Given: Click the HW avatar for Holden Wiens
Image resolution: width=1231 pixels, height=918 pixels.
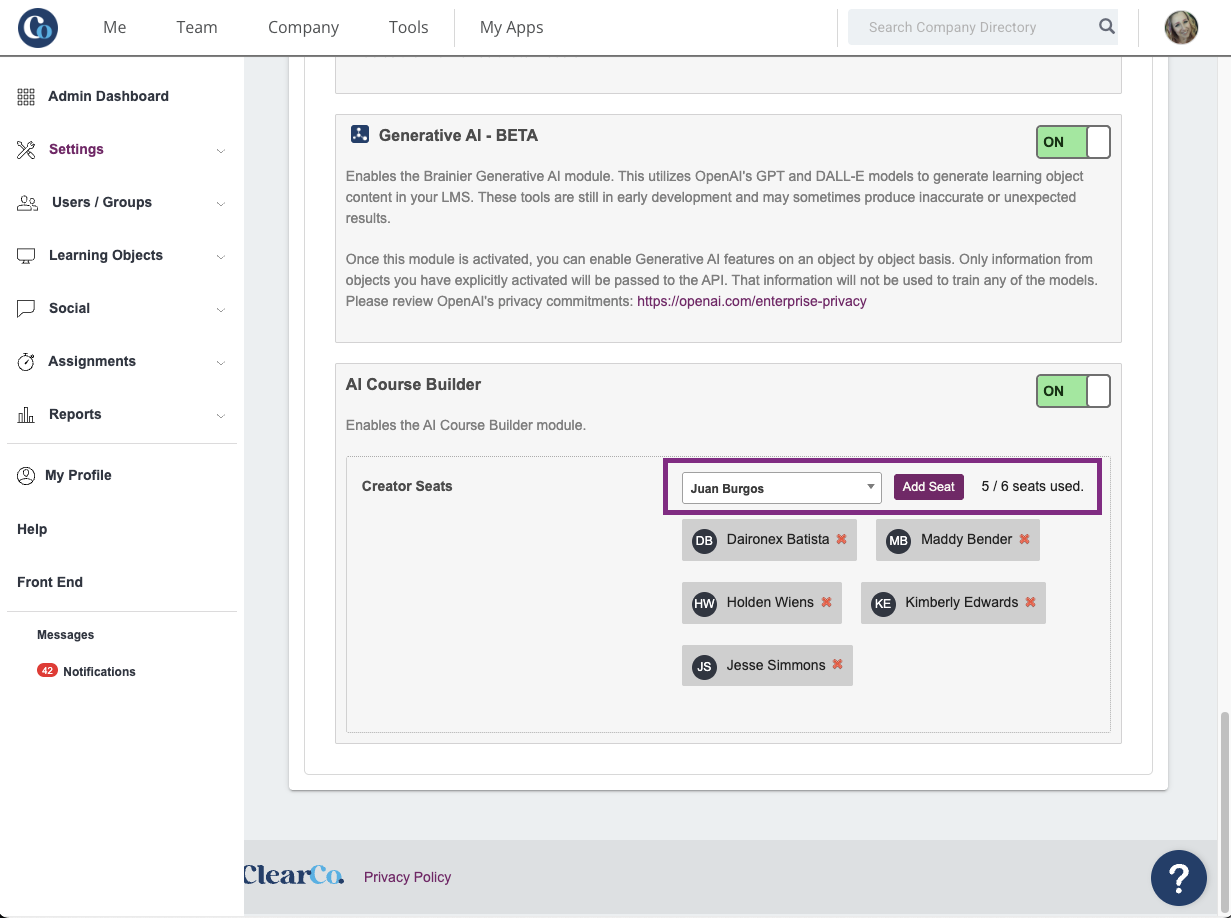Looking at the screenshot, I should 704,604.
